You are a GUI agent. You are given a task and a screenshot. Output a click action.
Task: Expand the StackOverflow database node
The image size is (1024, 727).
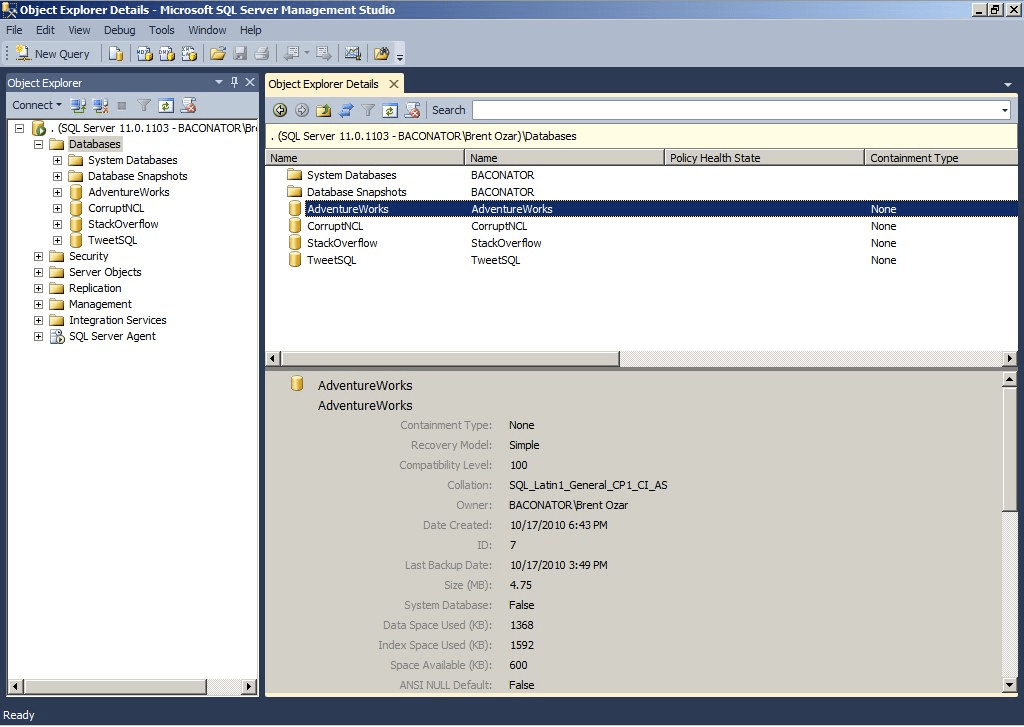pos(57,224)
